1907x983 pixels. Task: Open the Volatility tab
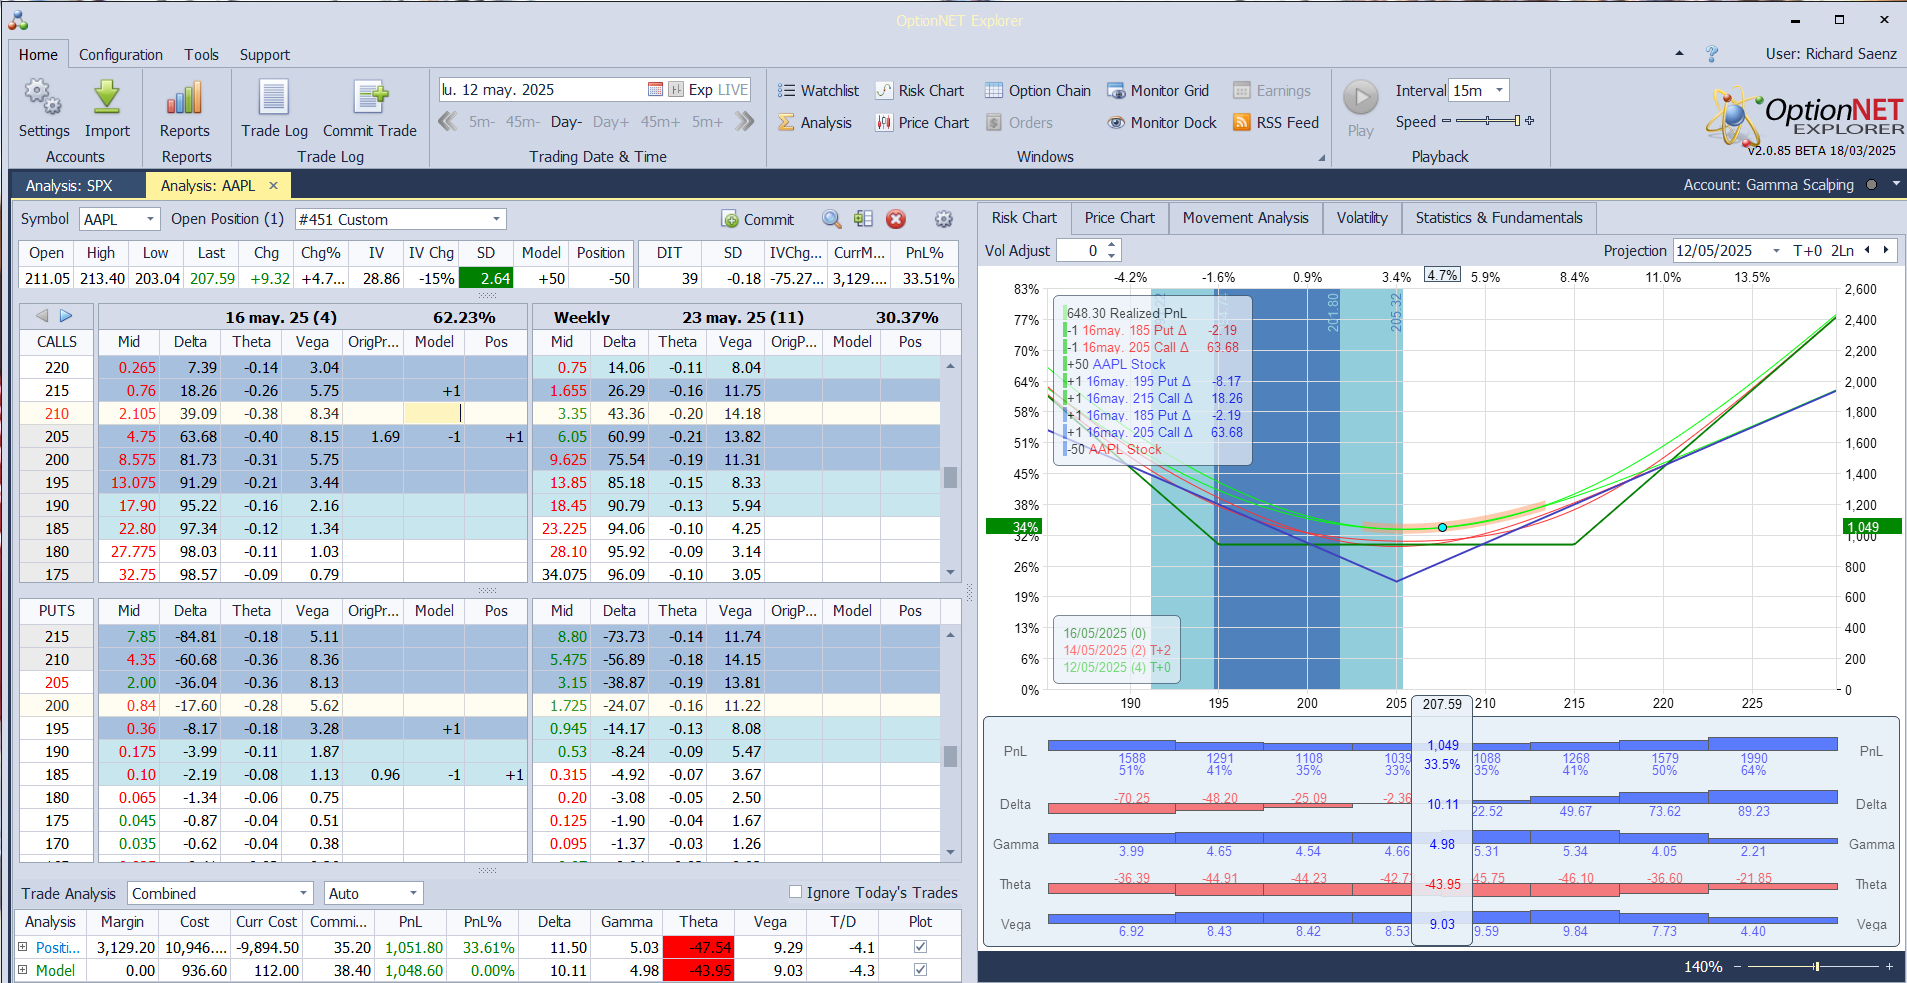(x=1362, y=218)
